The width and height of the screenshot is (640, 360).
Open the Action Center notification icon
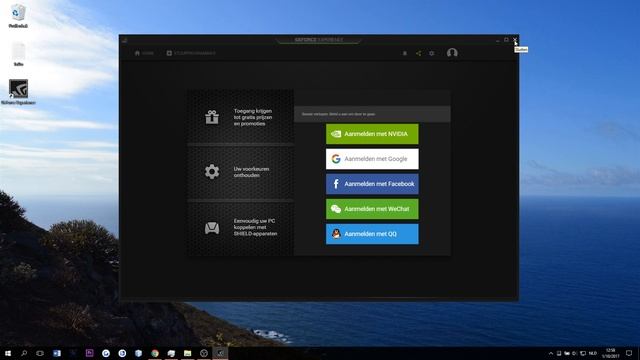coord(629,353)
